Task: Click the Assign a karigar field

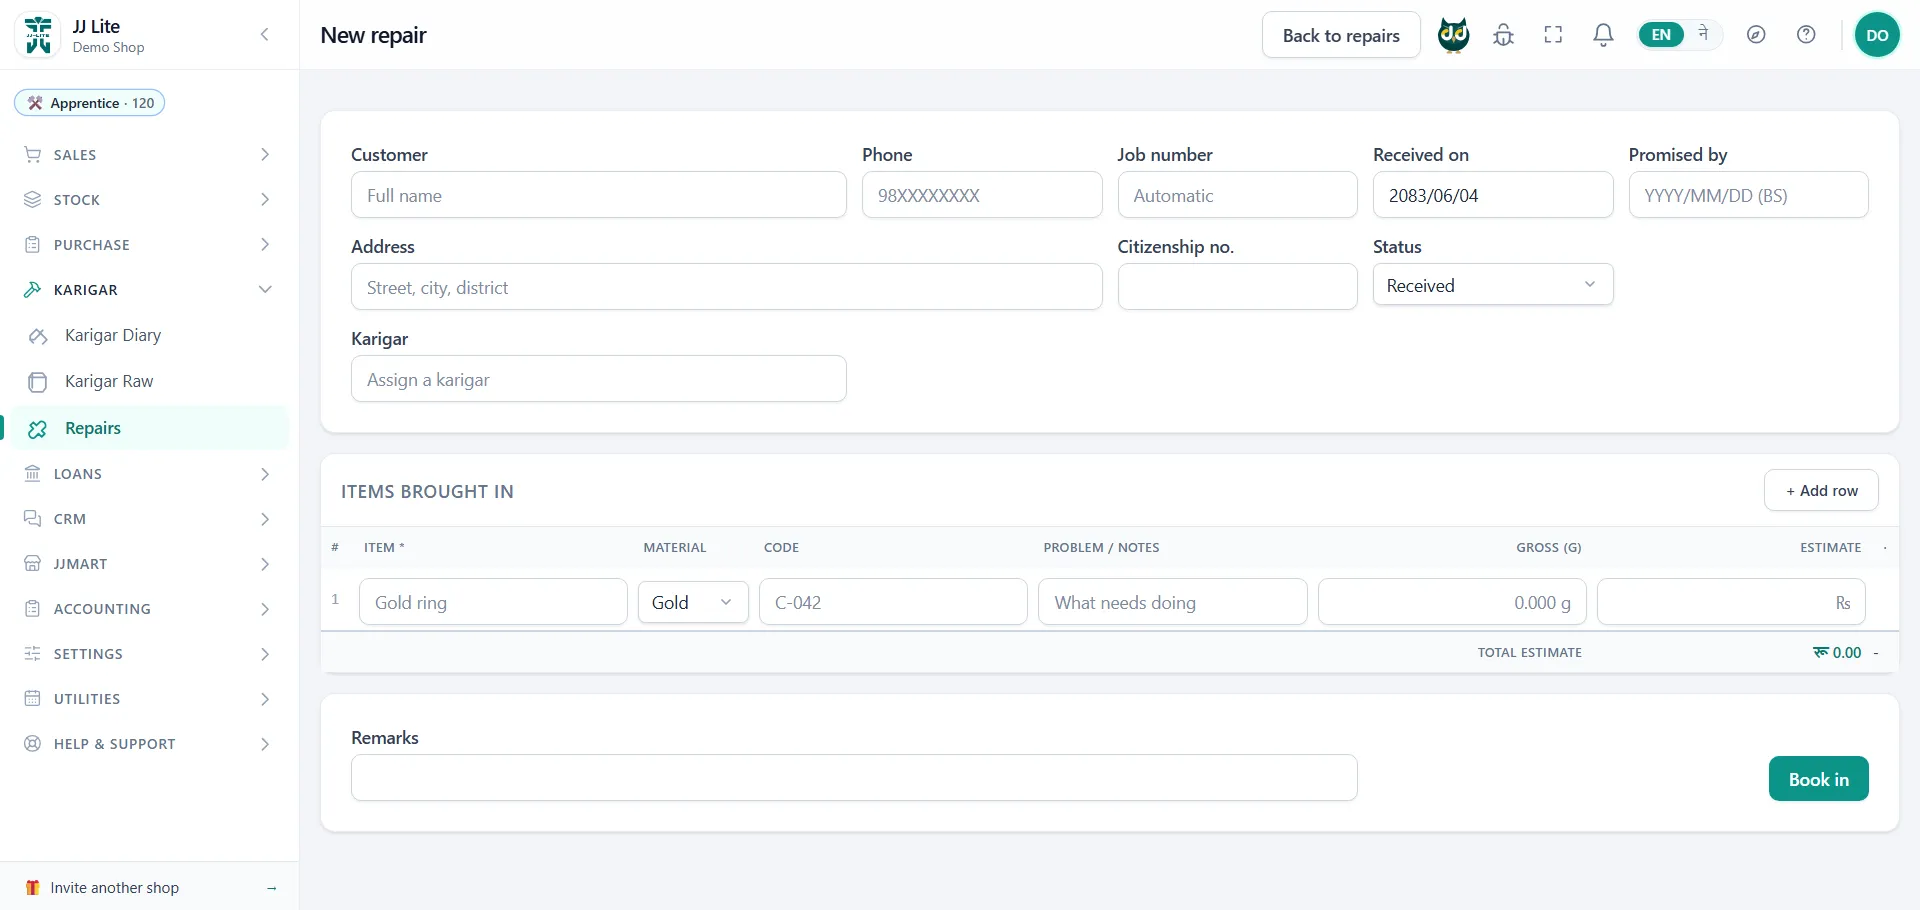Action: point(598,379)
